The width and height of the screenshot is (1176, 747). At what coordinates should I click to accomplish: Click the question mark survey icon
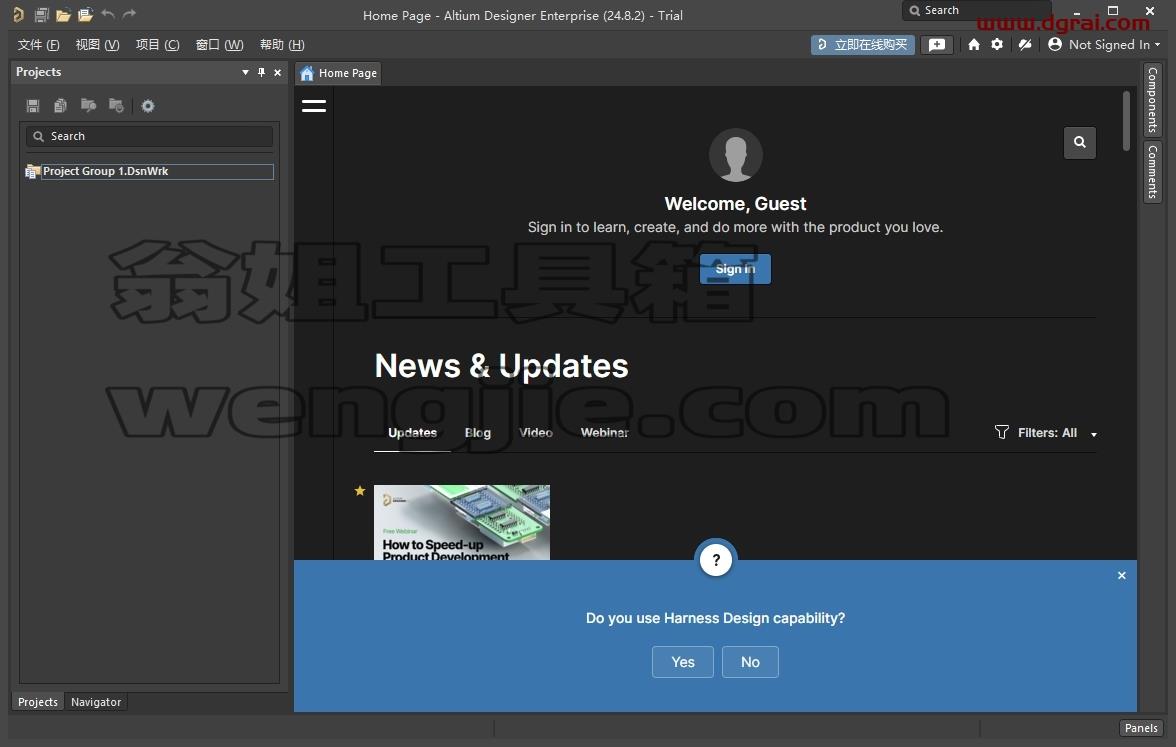tap(716, 560)
